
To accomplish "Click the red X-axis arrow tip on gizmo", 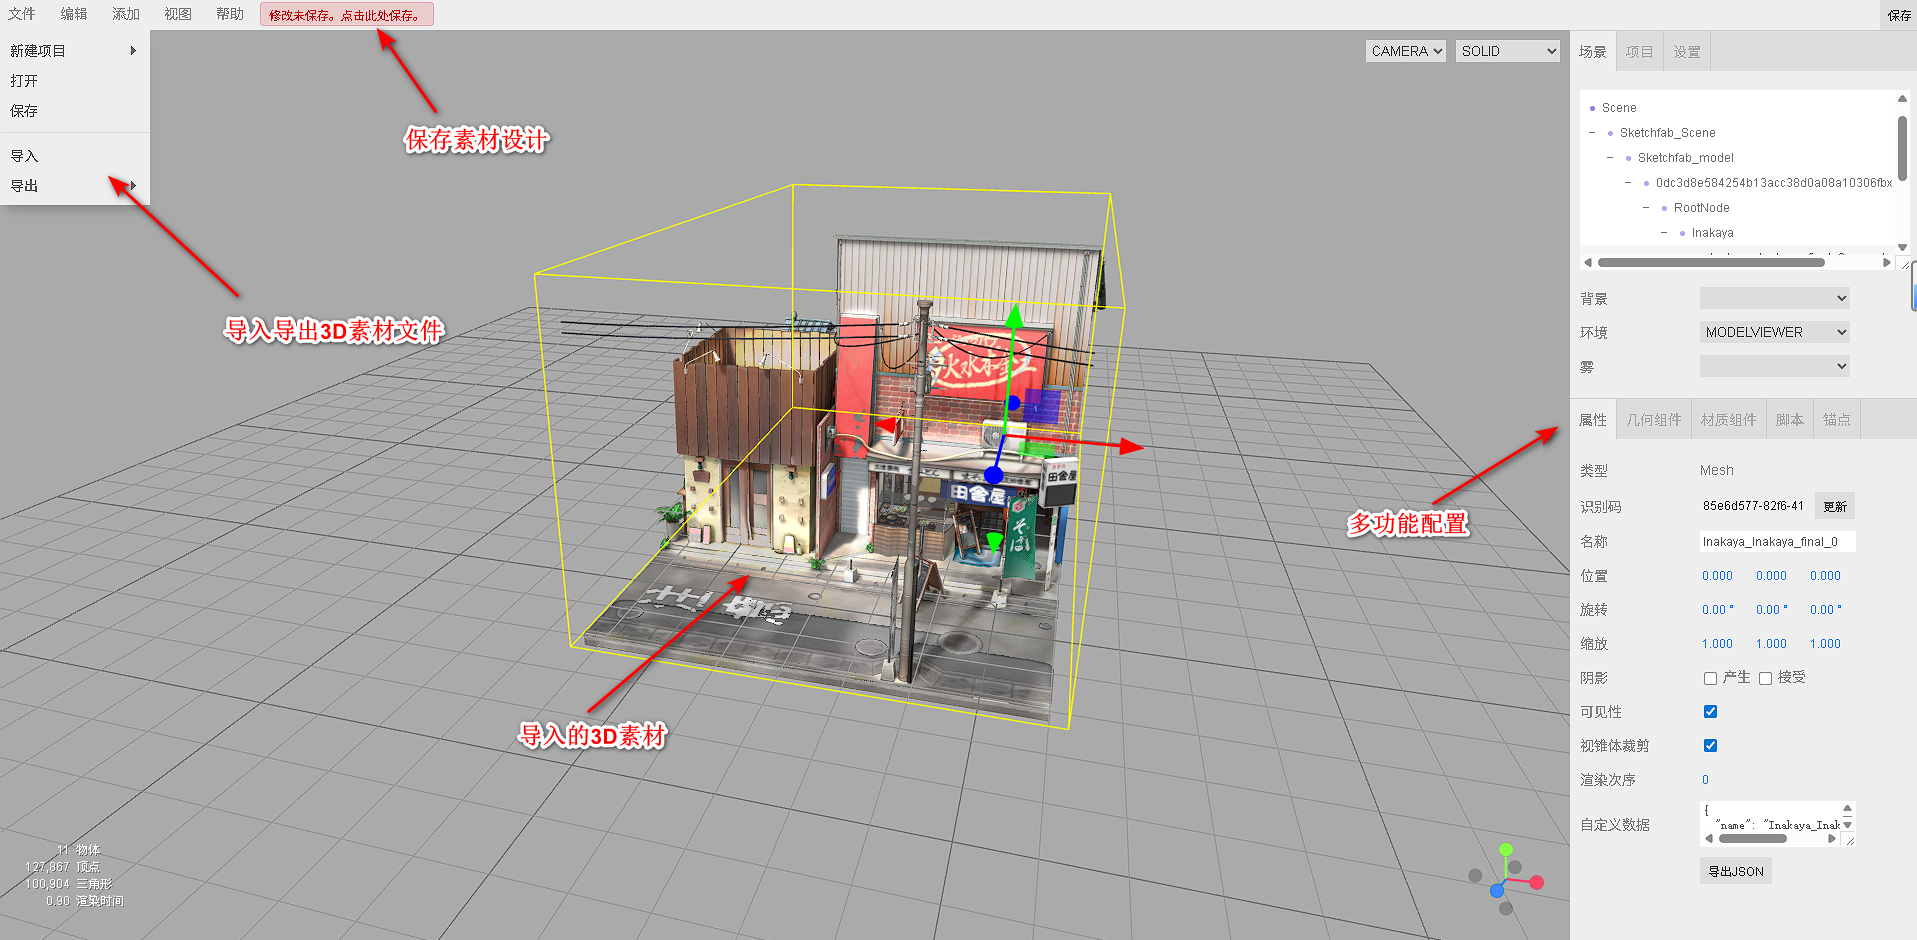I will (1132, 447).
